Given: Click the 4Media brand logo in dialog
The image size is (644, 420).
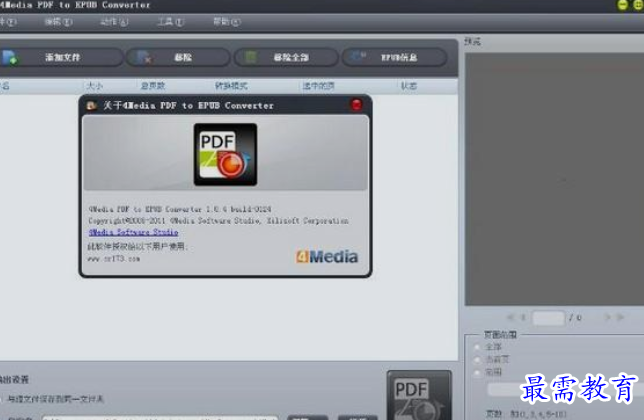Looking at the screenshot, I should [x=327, y=257].
